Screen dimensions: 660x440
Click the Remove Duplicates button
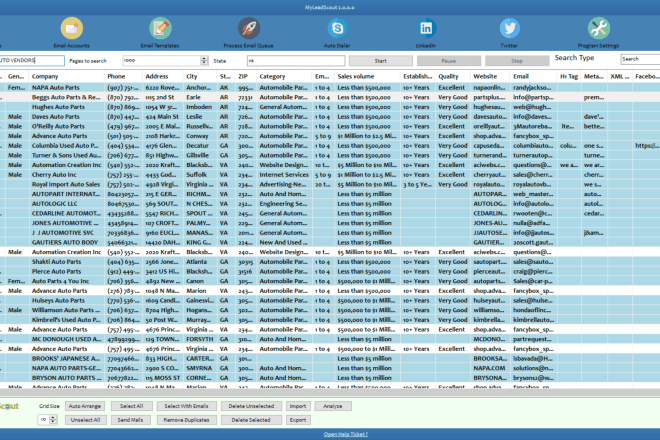[x=186, y=420]
